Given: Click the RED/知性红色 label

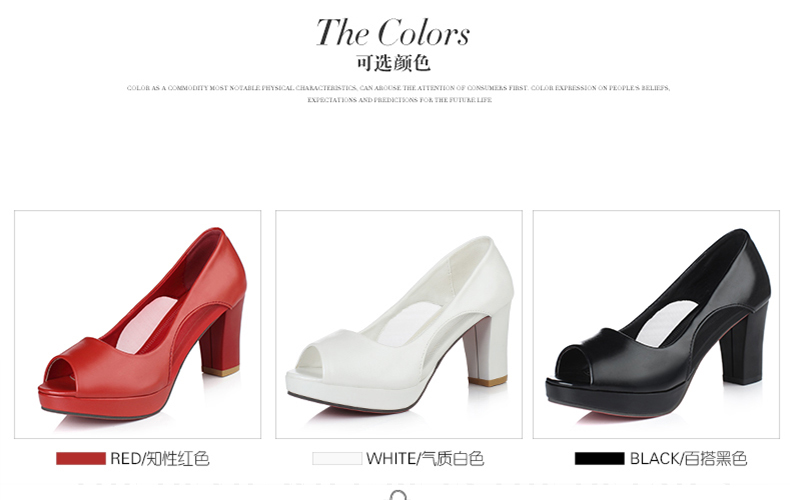Looking at the screenshot, I should coord(159,459).
